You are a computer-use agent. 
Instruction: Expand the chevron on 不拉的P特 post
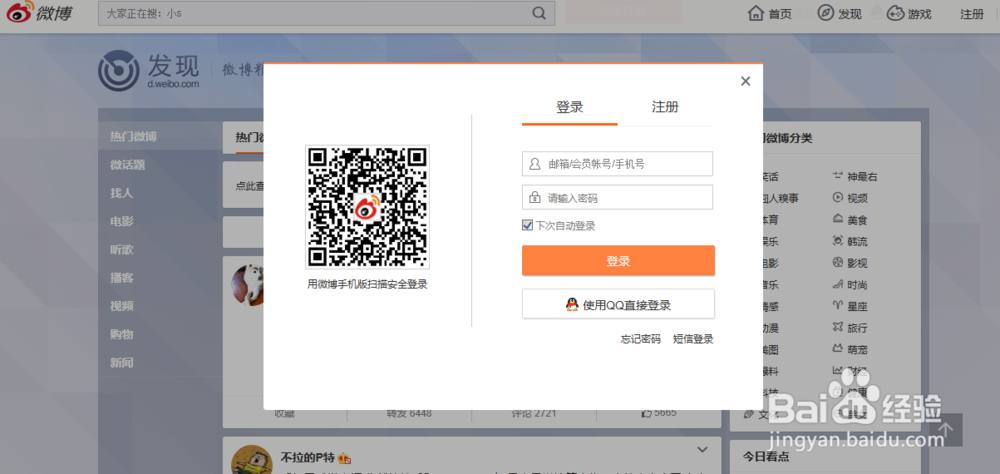point(702,450)
